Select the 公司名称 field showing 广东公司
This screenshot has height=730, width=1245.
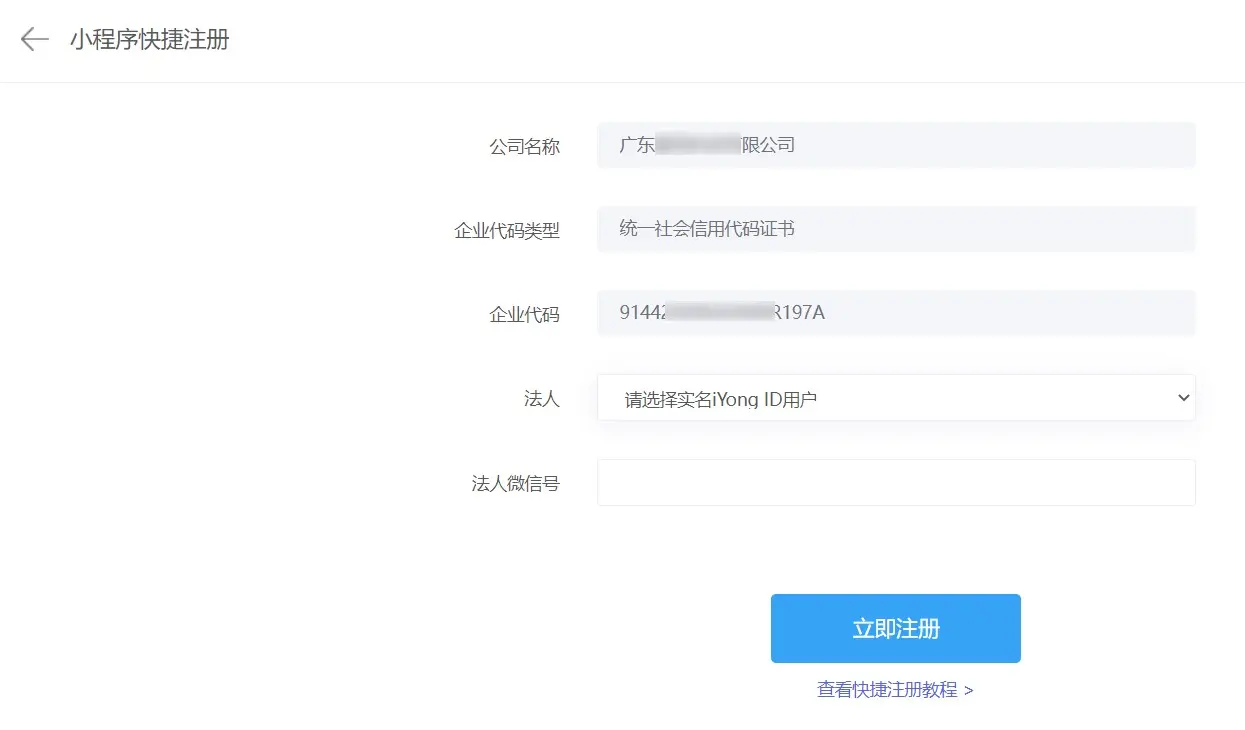pyautogui.click(x=895, y=144)
